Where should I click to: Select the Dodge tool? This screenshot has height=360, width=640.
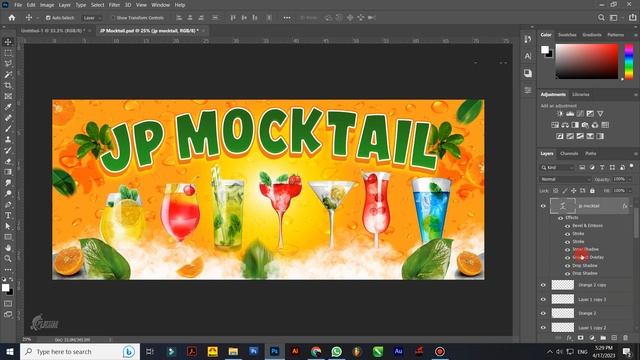pyautogui.click(x=8, y=193)
